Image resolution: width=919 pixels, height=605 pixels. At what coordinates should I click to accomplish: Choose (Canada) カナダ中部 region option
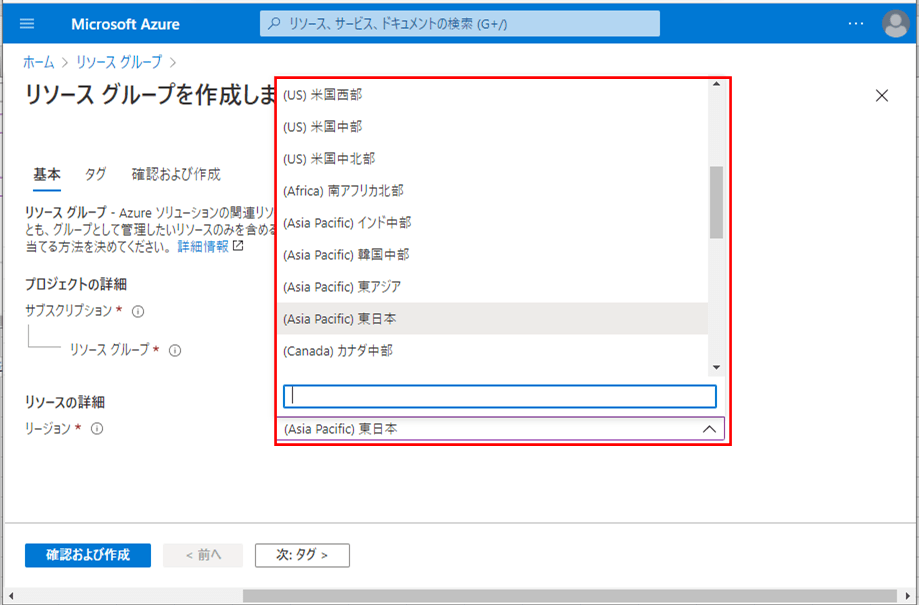coord(338,351)
